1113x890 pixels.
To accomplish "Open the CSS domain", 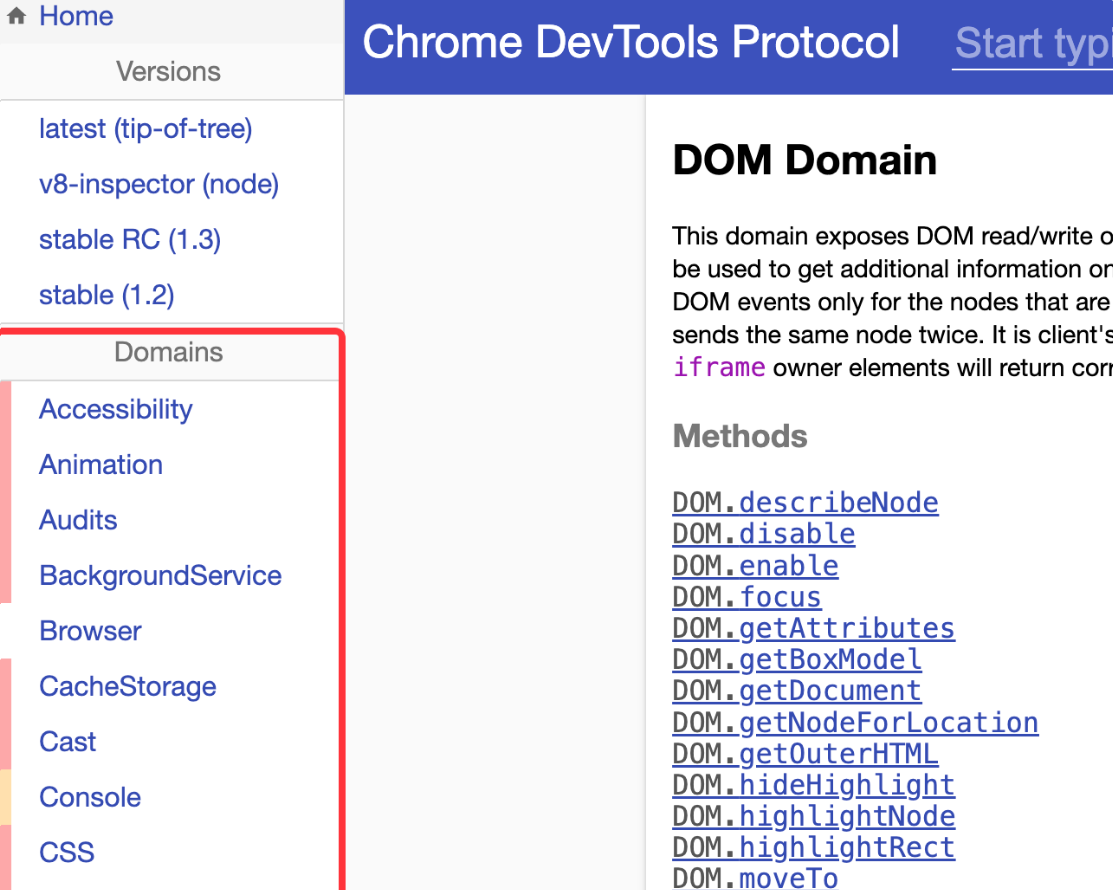I will click(67, 852).
